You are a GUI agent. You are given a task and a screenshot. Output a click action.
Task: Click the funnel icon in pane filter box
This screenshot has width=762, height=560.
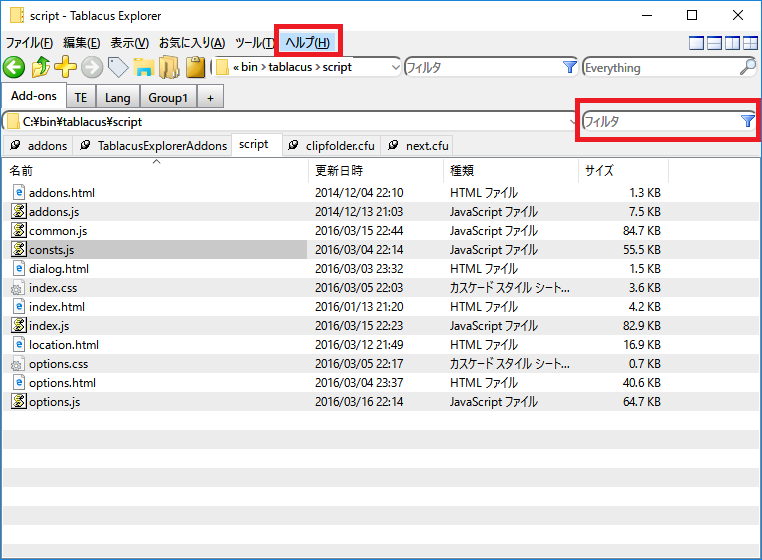coord(747,121)
